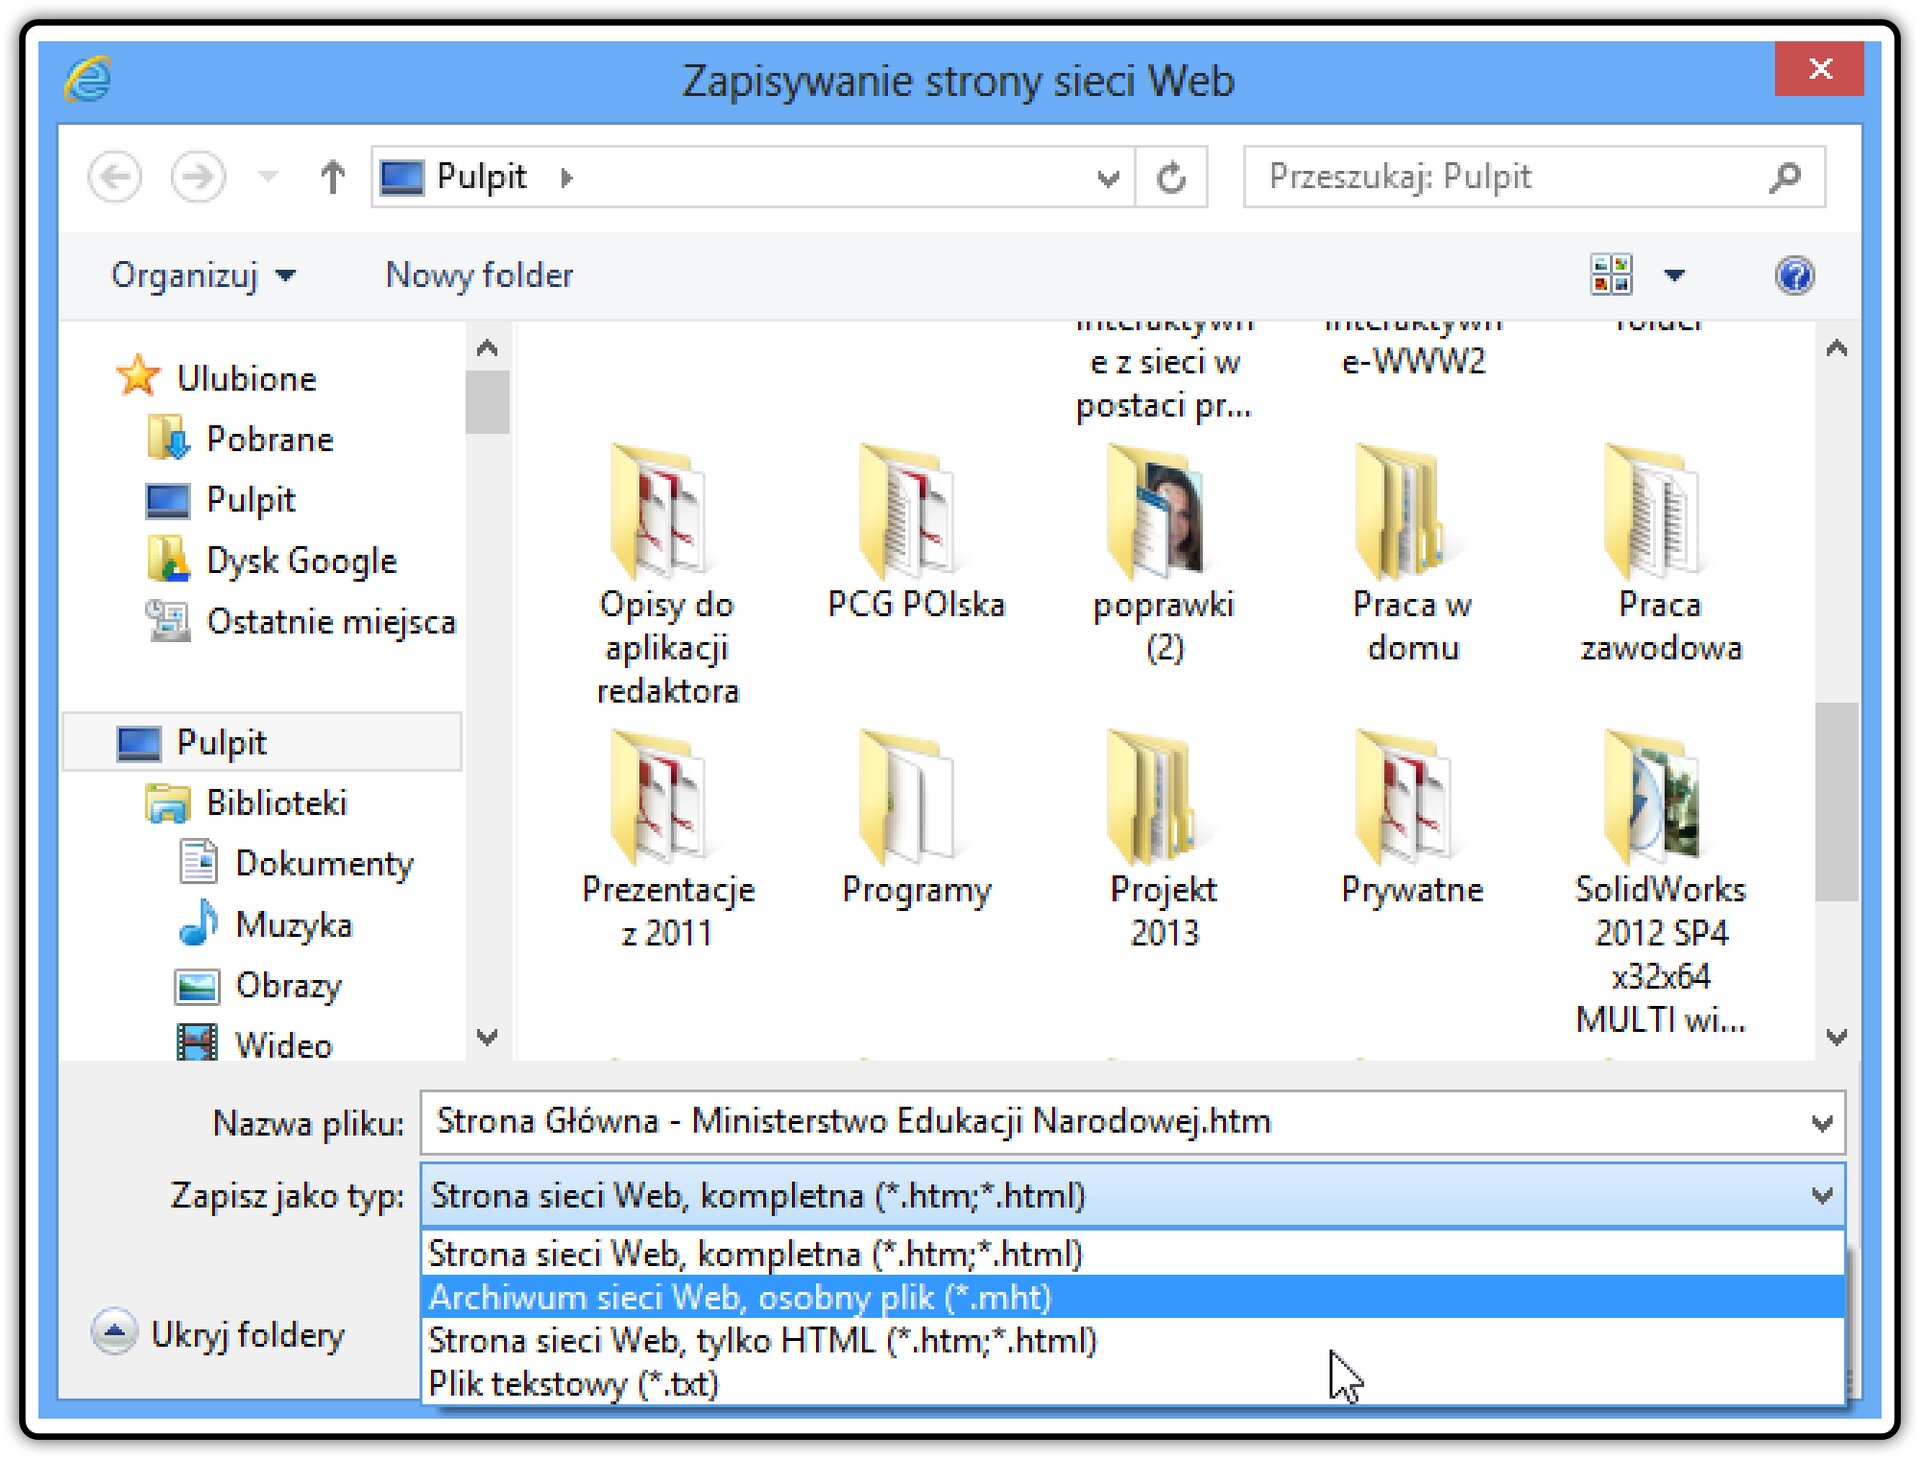Select the SolidWorks 2012 SP4 folder
1920x1459 pixels.
[x=1660, y=884]
